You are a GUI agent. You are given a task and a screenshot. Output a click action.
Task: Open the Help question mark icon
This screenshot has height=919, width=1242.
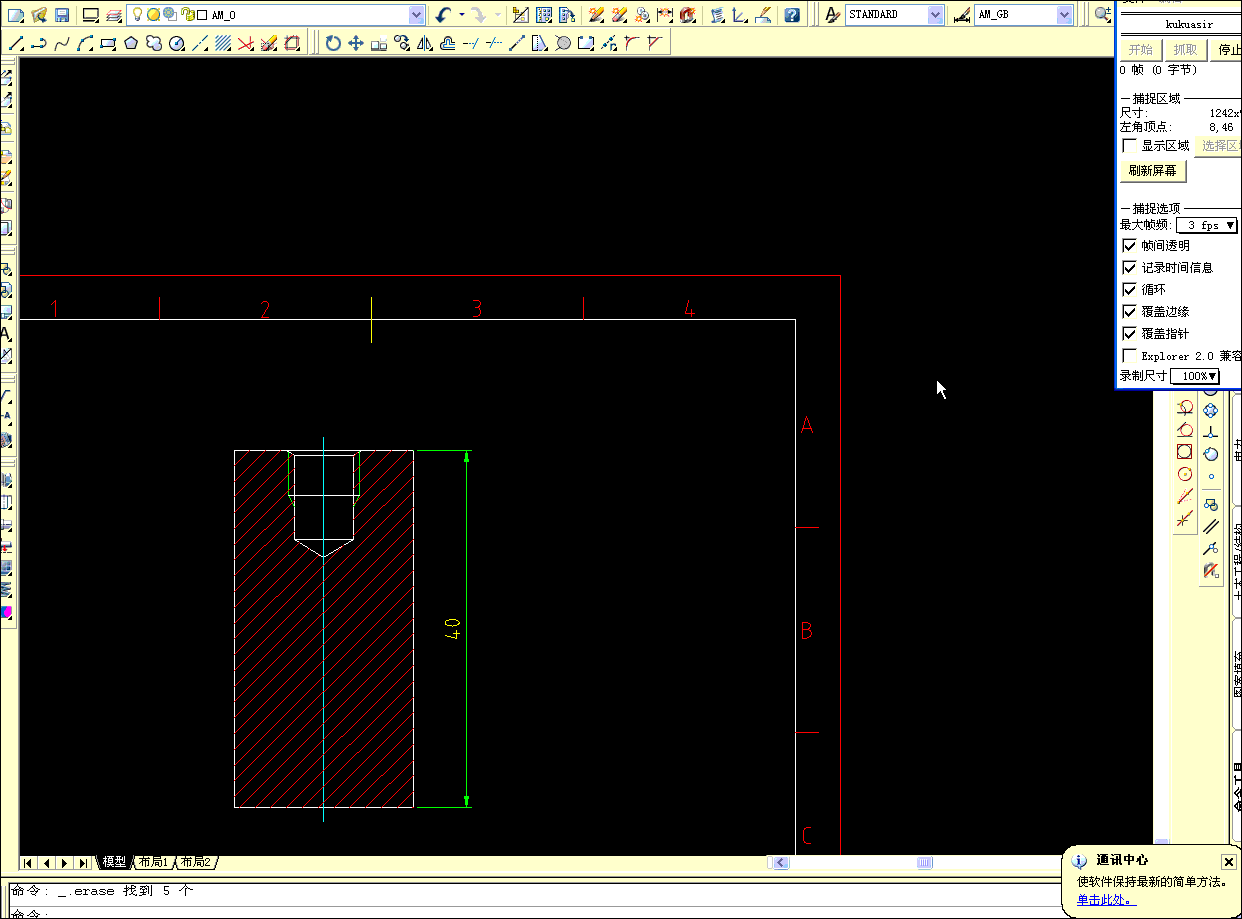tap(792, 15)
